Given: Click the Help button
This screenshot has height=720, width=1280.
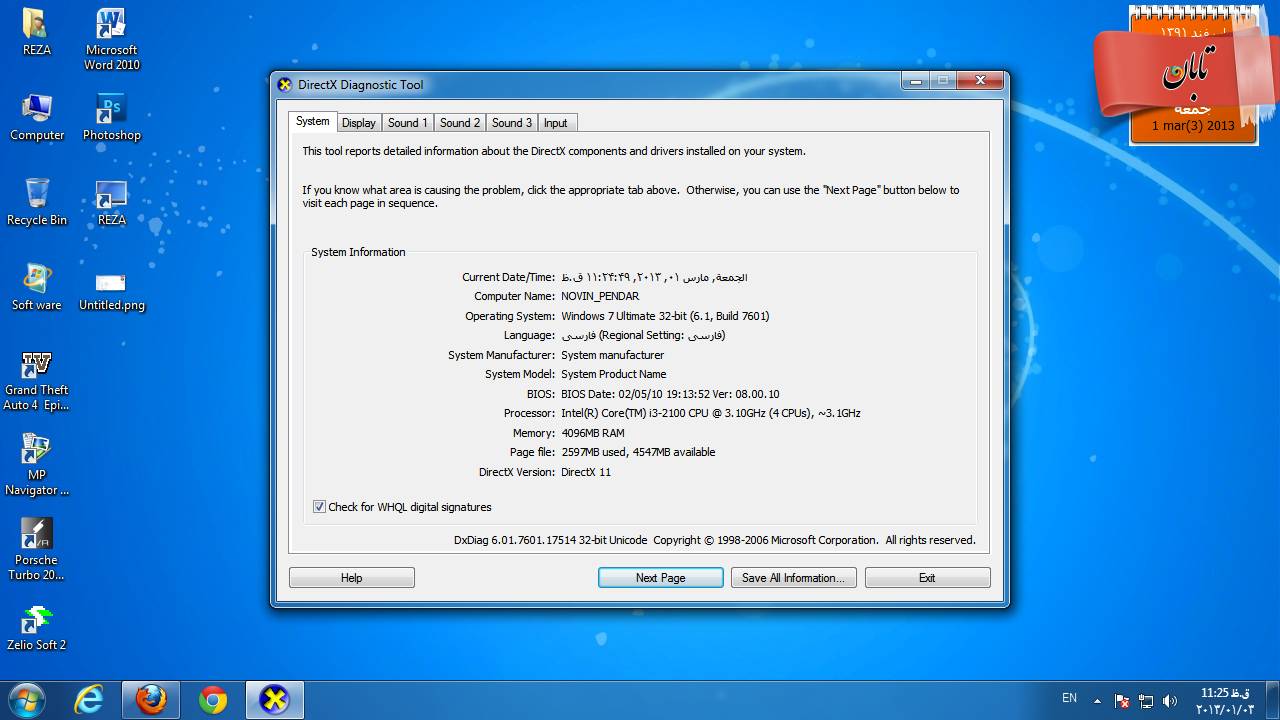Looking at the screenshot, I should point(352,578).
